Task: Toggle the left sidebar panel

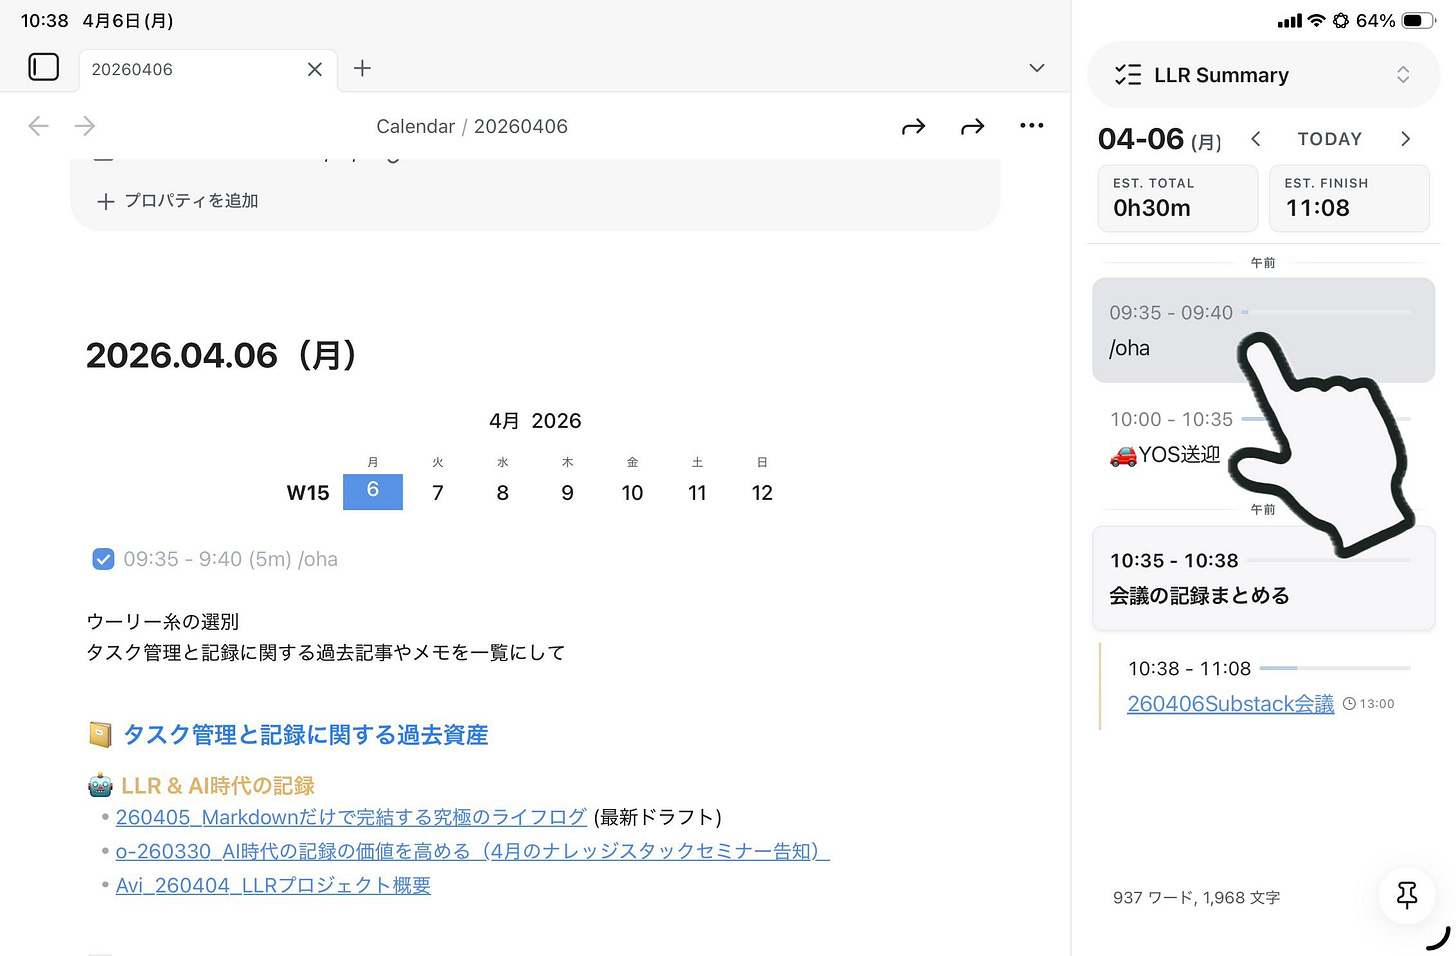Action: [x=44, y=66]
